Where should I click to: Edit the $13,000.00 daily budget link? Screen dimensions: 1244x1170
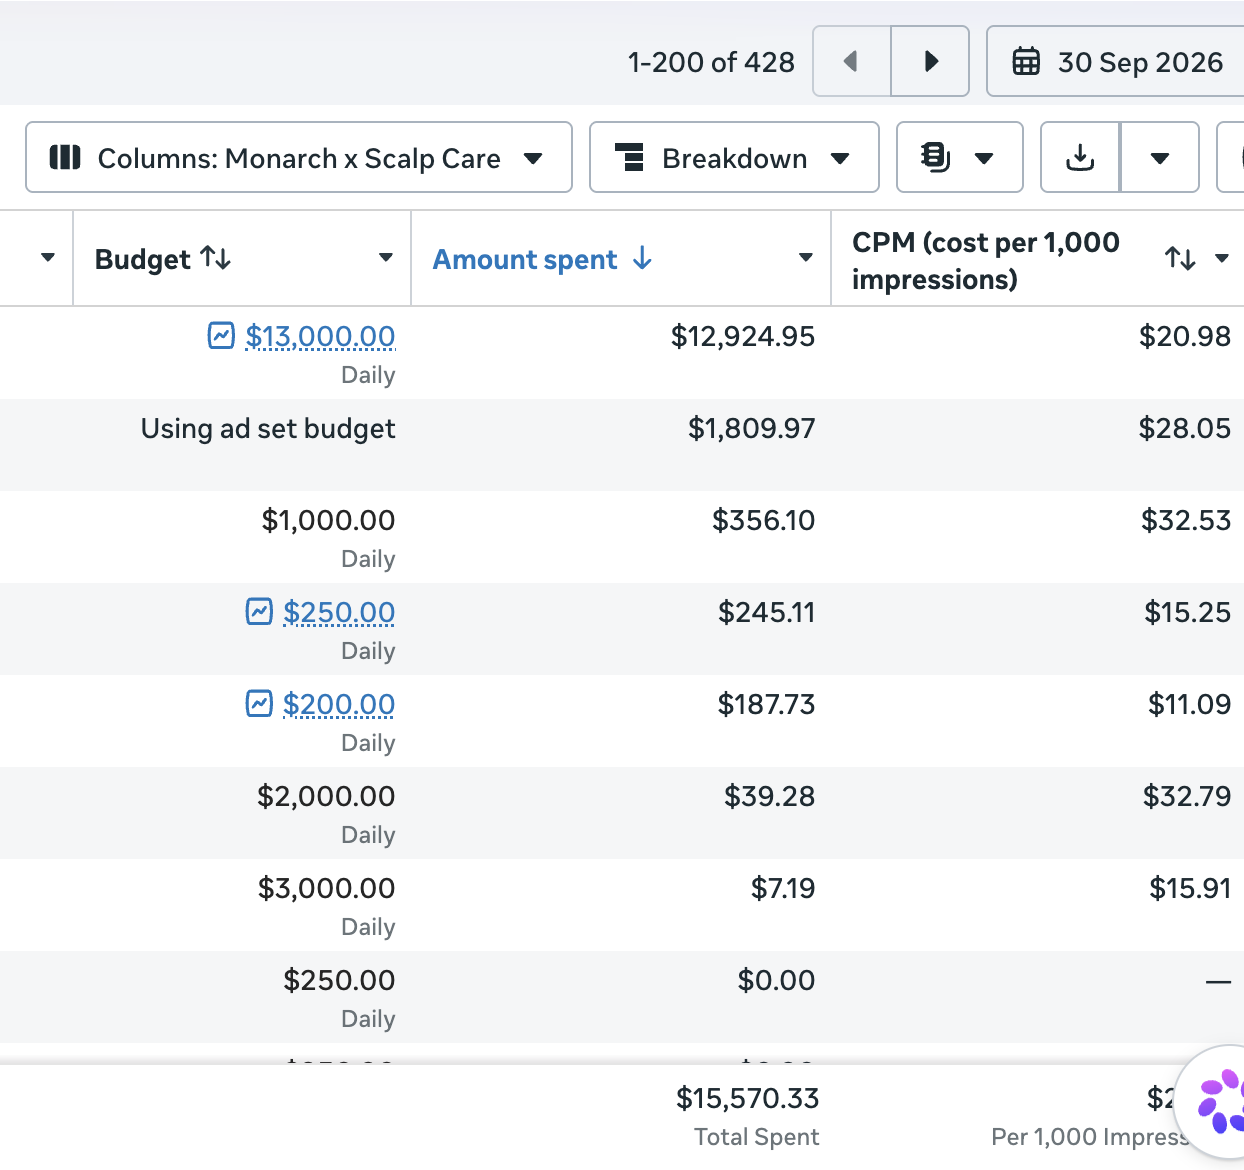[x=320, y=336]
